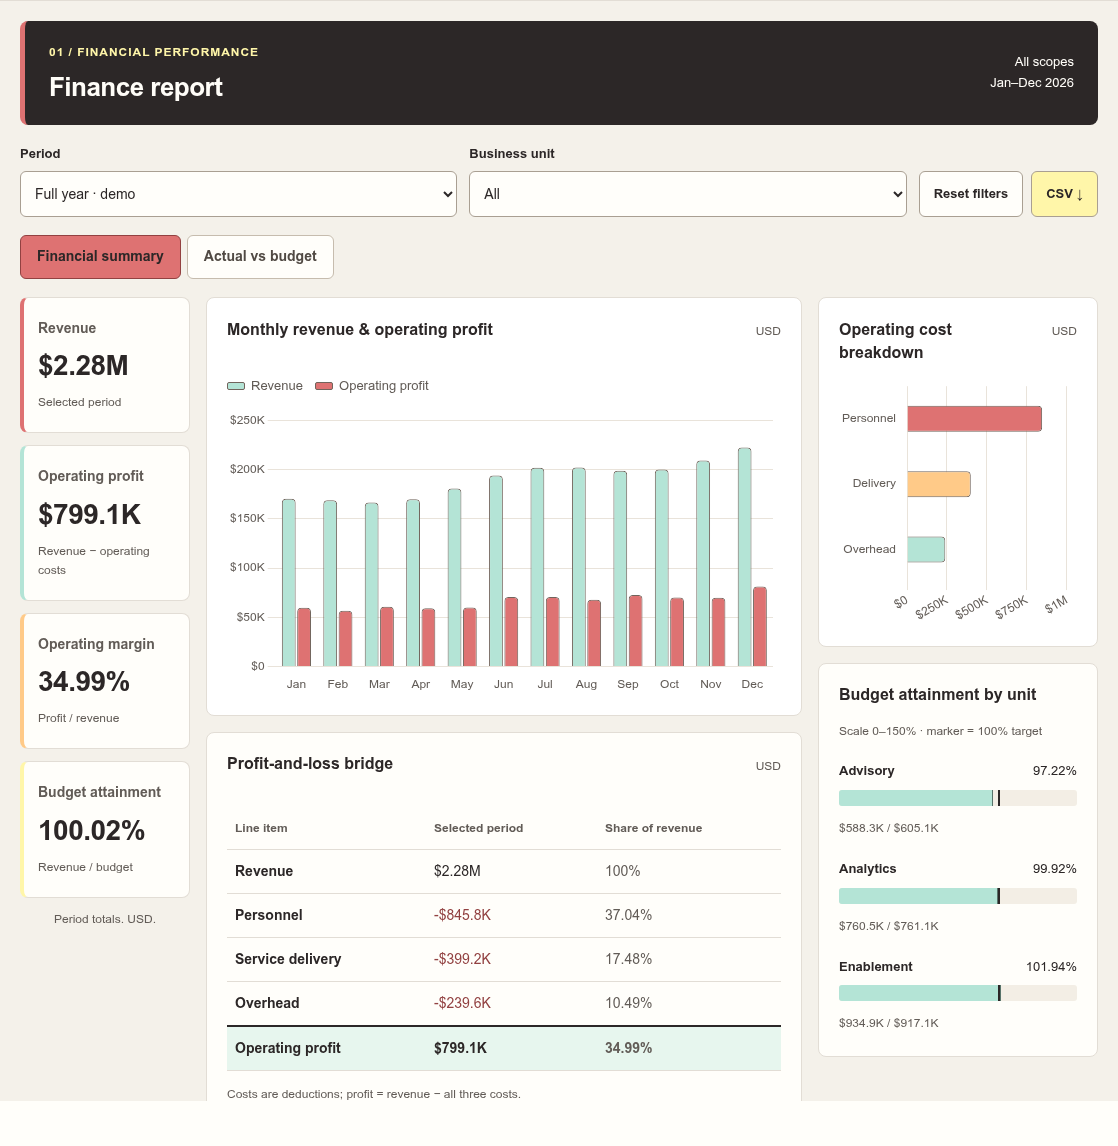Viewport: 1118px width, 1146px height.
Task: Click the Personnel cost bar
Action: tap(974, 419)
